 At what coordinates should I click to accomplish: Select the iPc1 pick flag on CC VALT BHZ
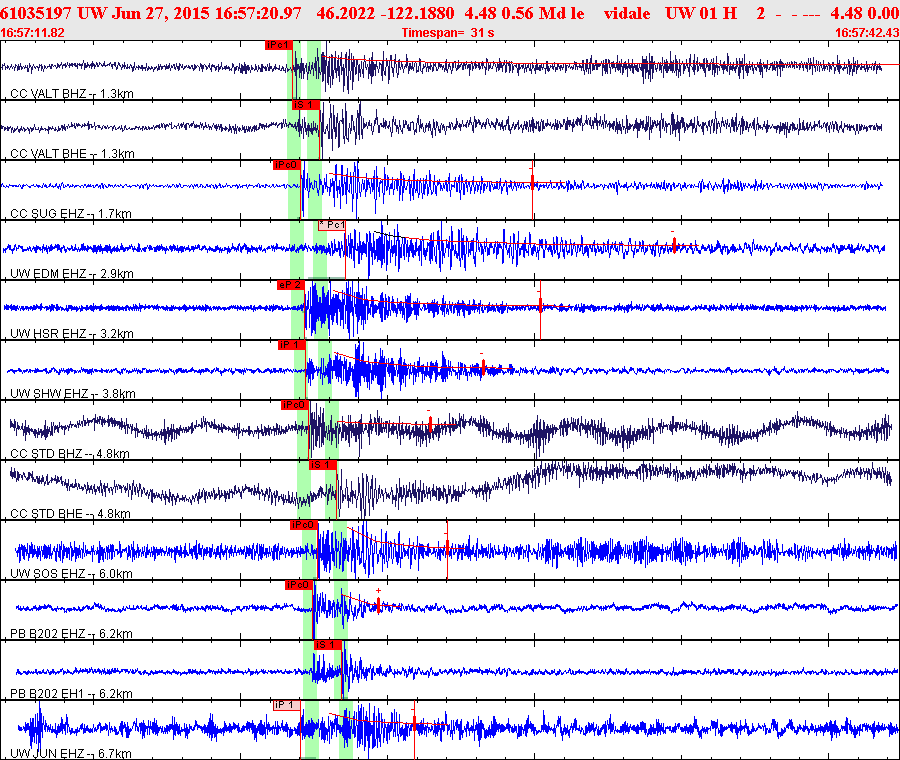tap(279, 45)
